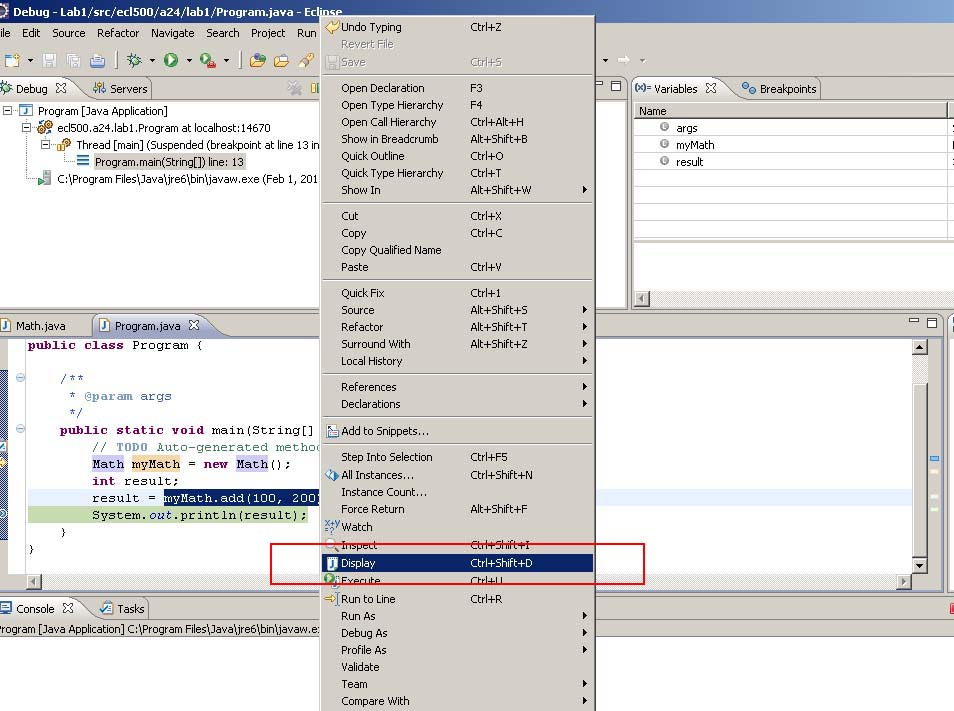This screenshot has width=954, height=711.
Task: Collapse the ecl500.a24.lab1.Program localhost node
Action: (26, 128)
